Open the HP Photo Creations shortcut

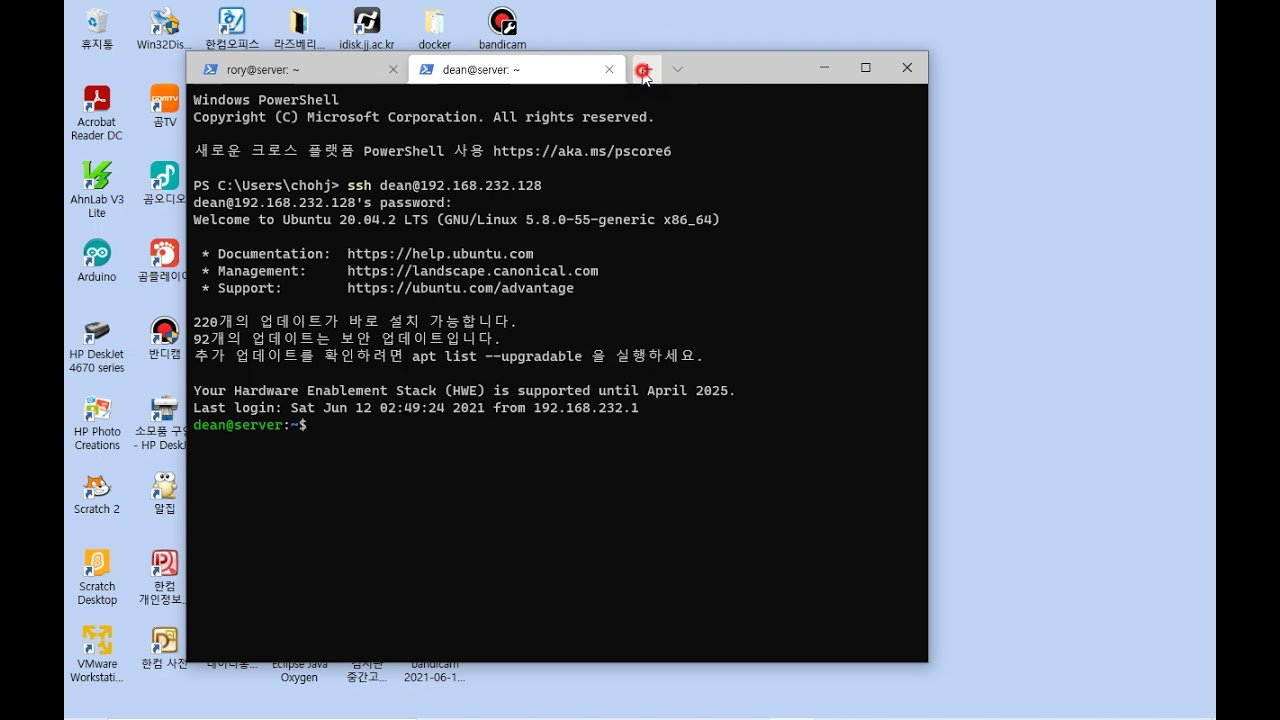(97, 422)
